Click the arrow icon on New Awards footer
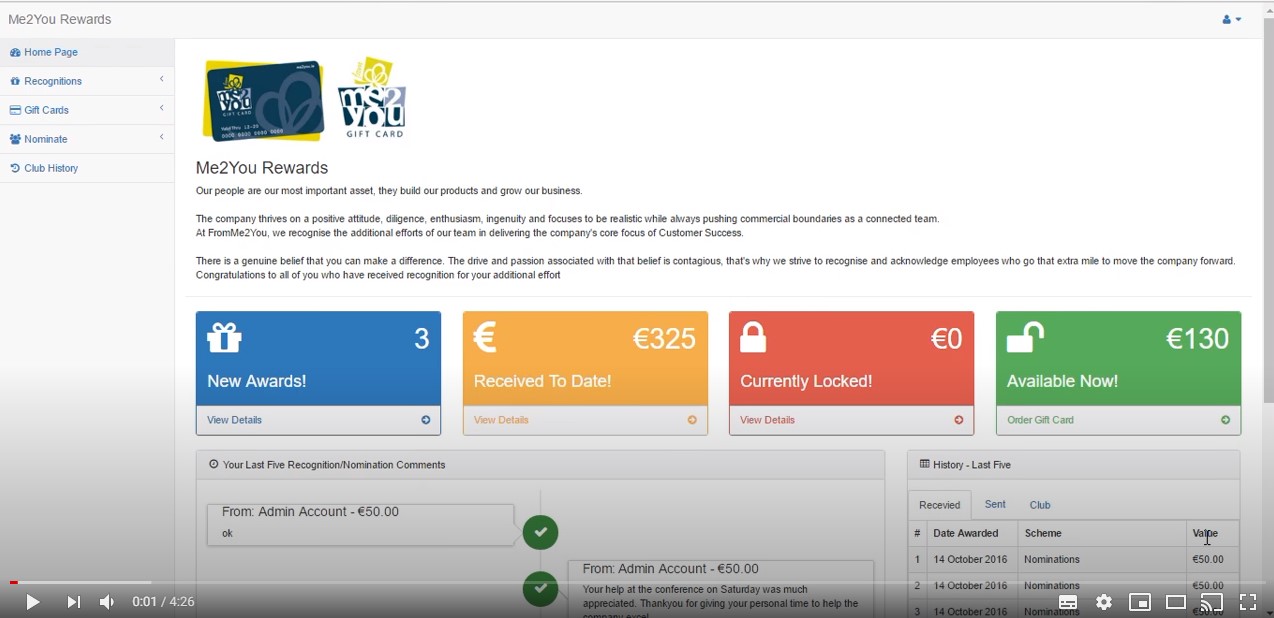The image size is (1274, 618). 426,420
